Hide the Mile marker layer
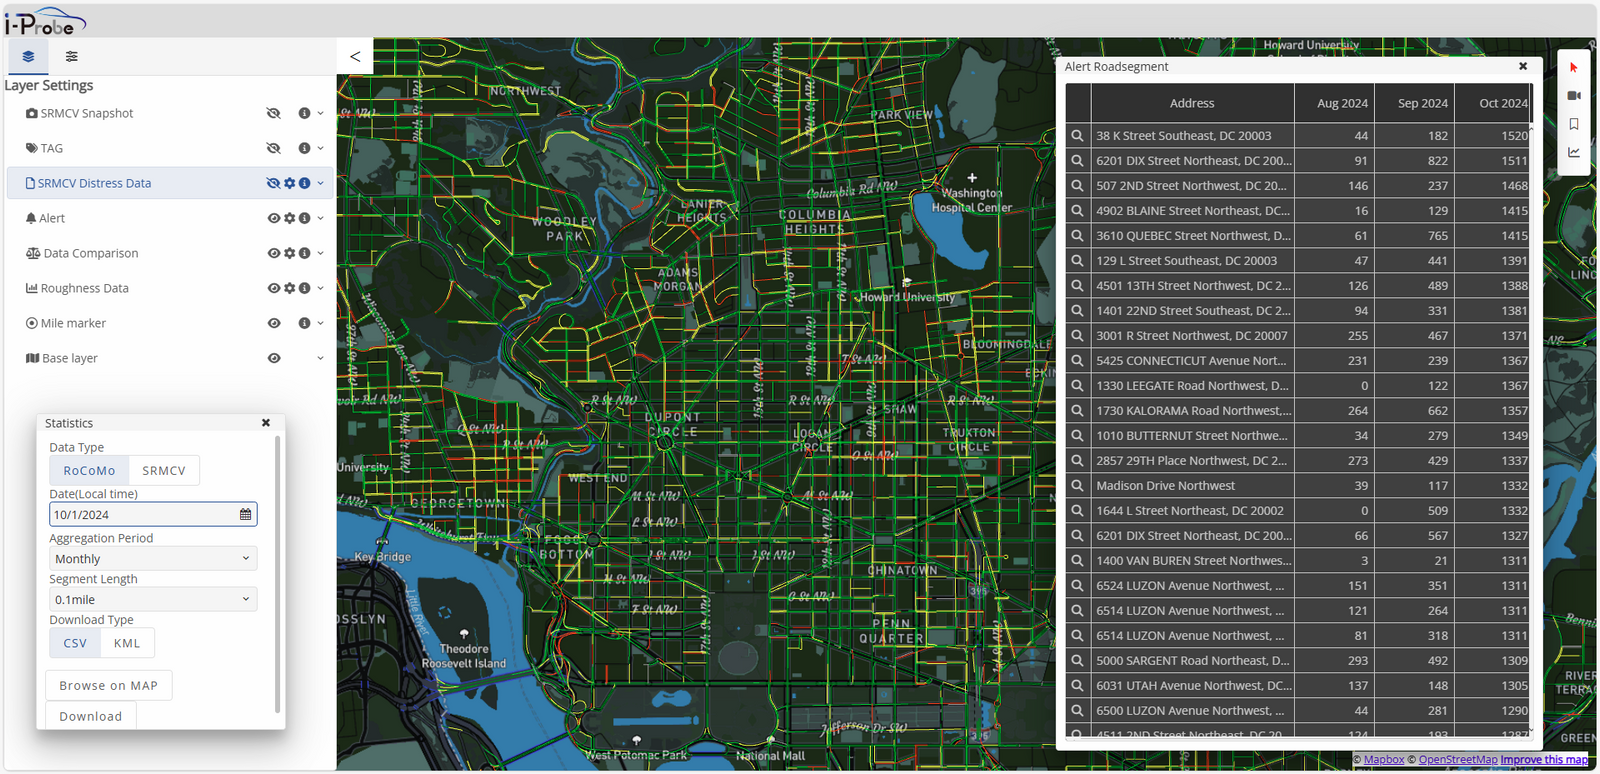 coord(273,323)
